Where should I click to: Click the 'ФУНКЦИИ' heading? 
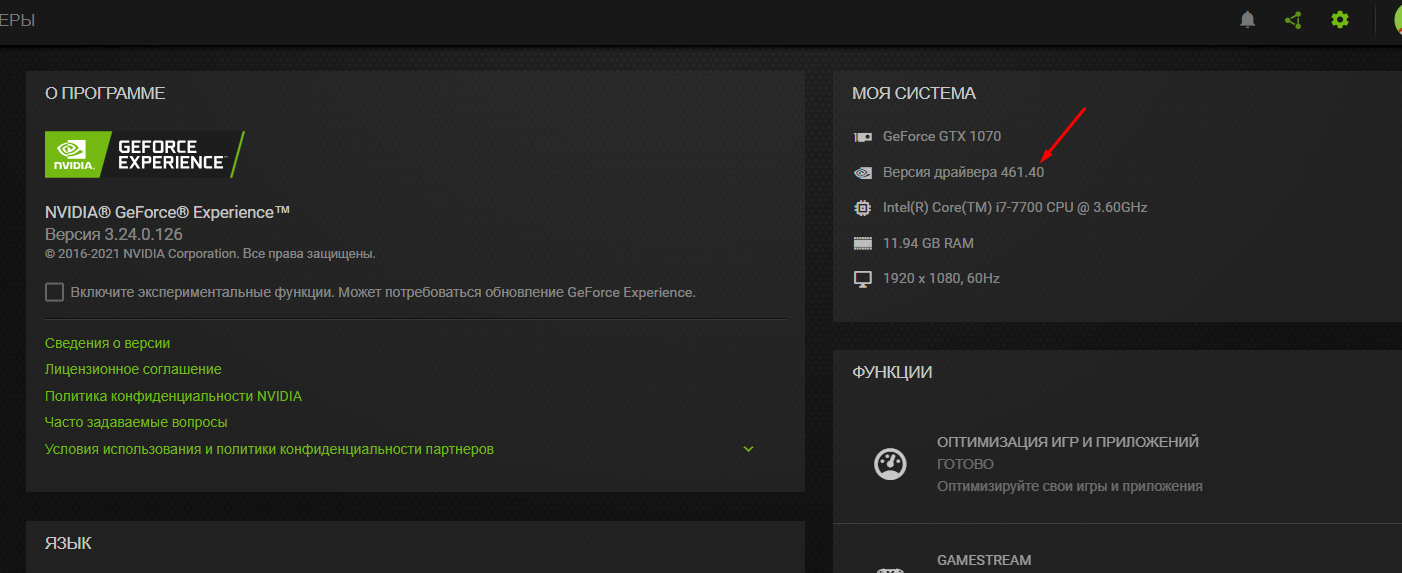click(x=892, y=372)
